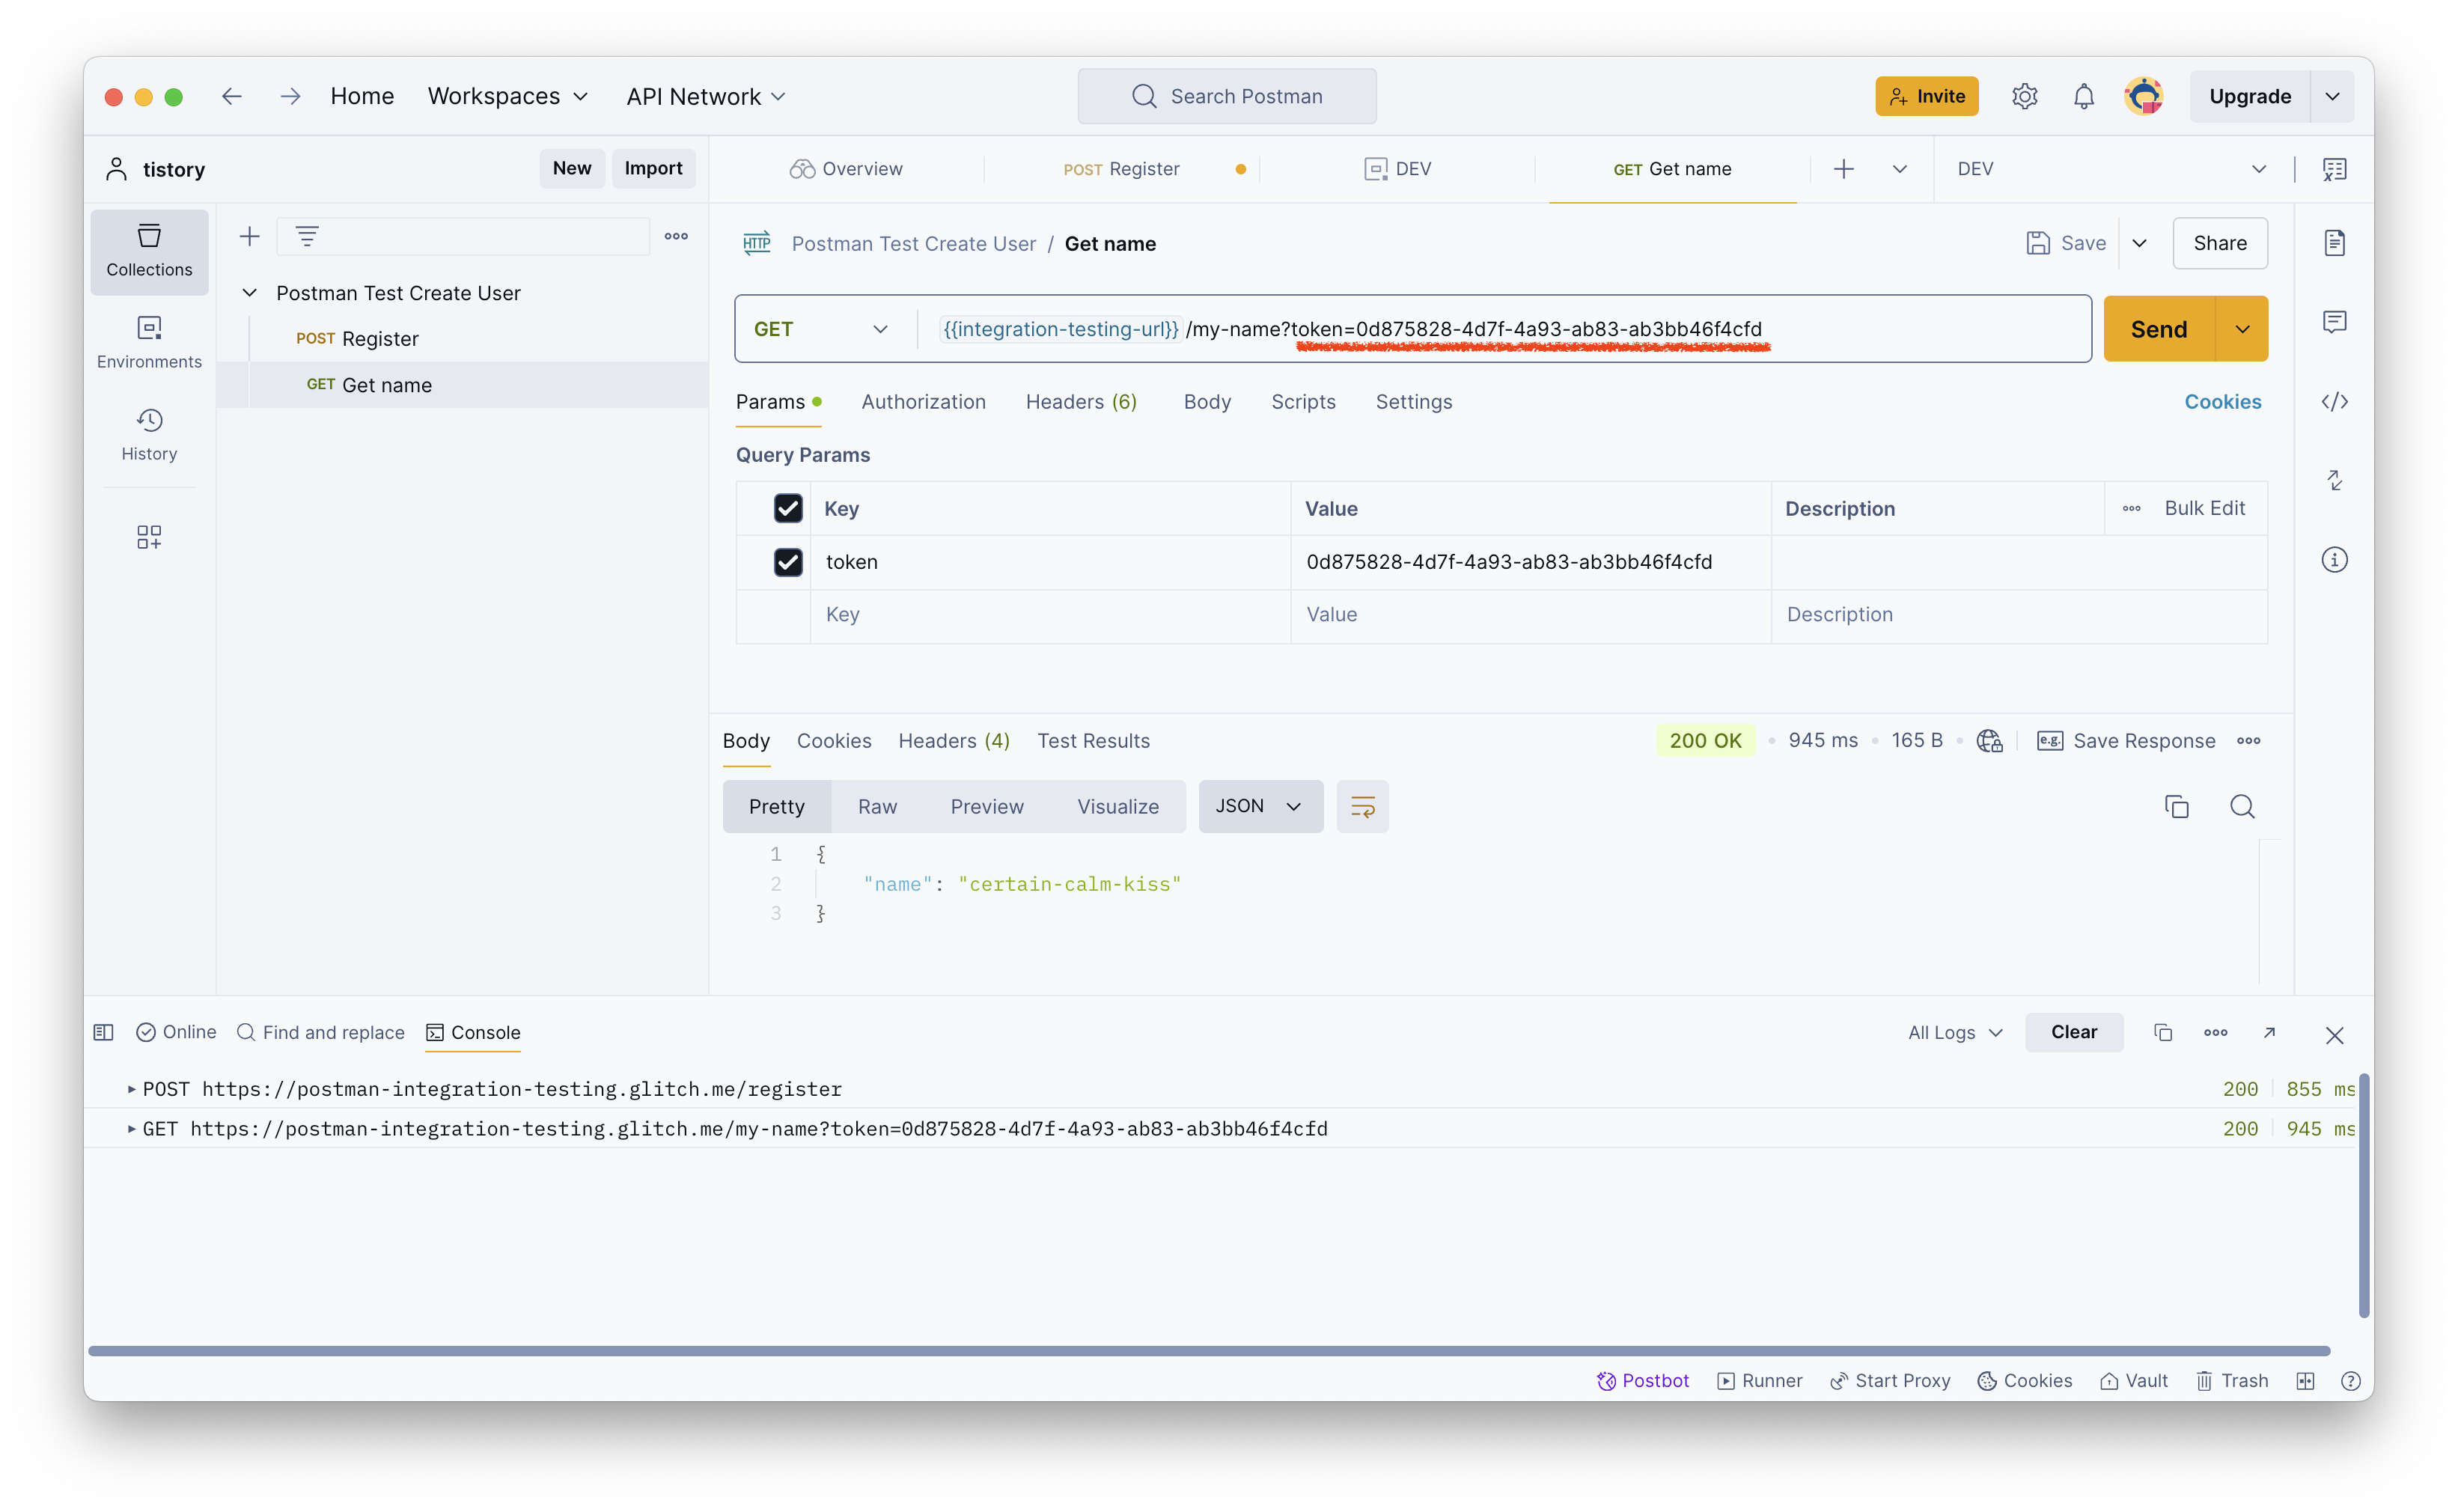
Task: Open notifications bell icon
Action: (2084, 97)
